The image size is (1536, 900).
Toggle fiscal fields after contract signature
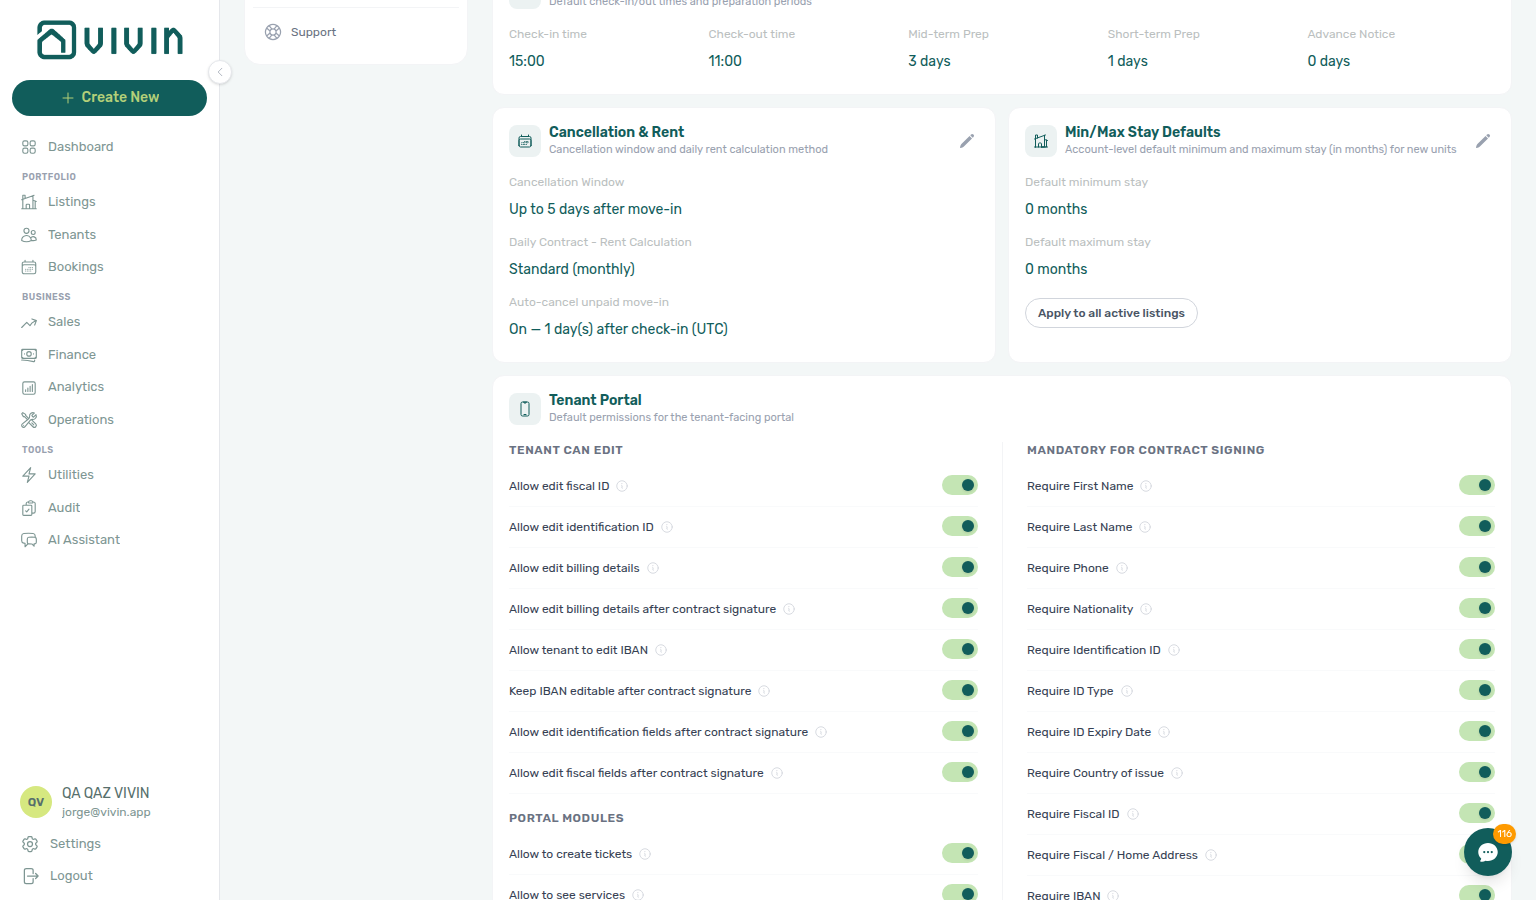960,773
